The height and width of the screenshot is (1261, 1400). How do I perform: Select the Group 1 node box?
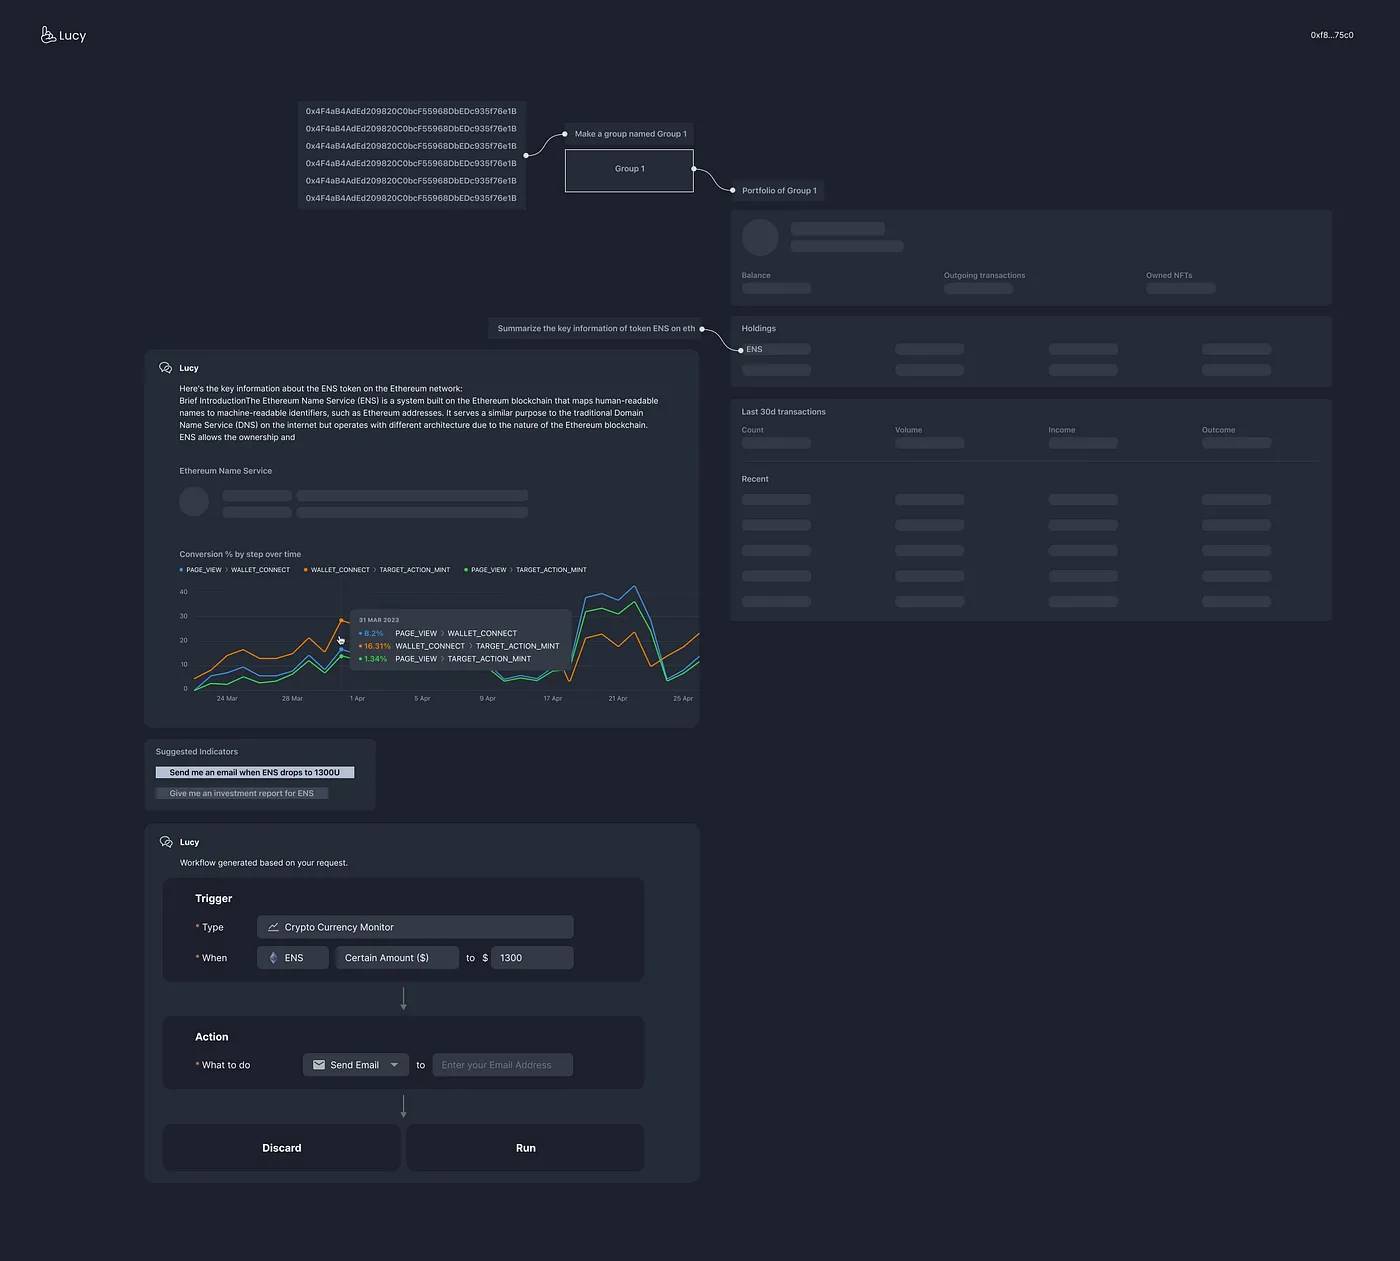point(629,170)
